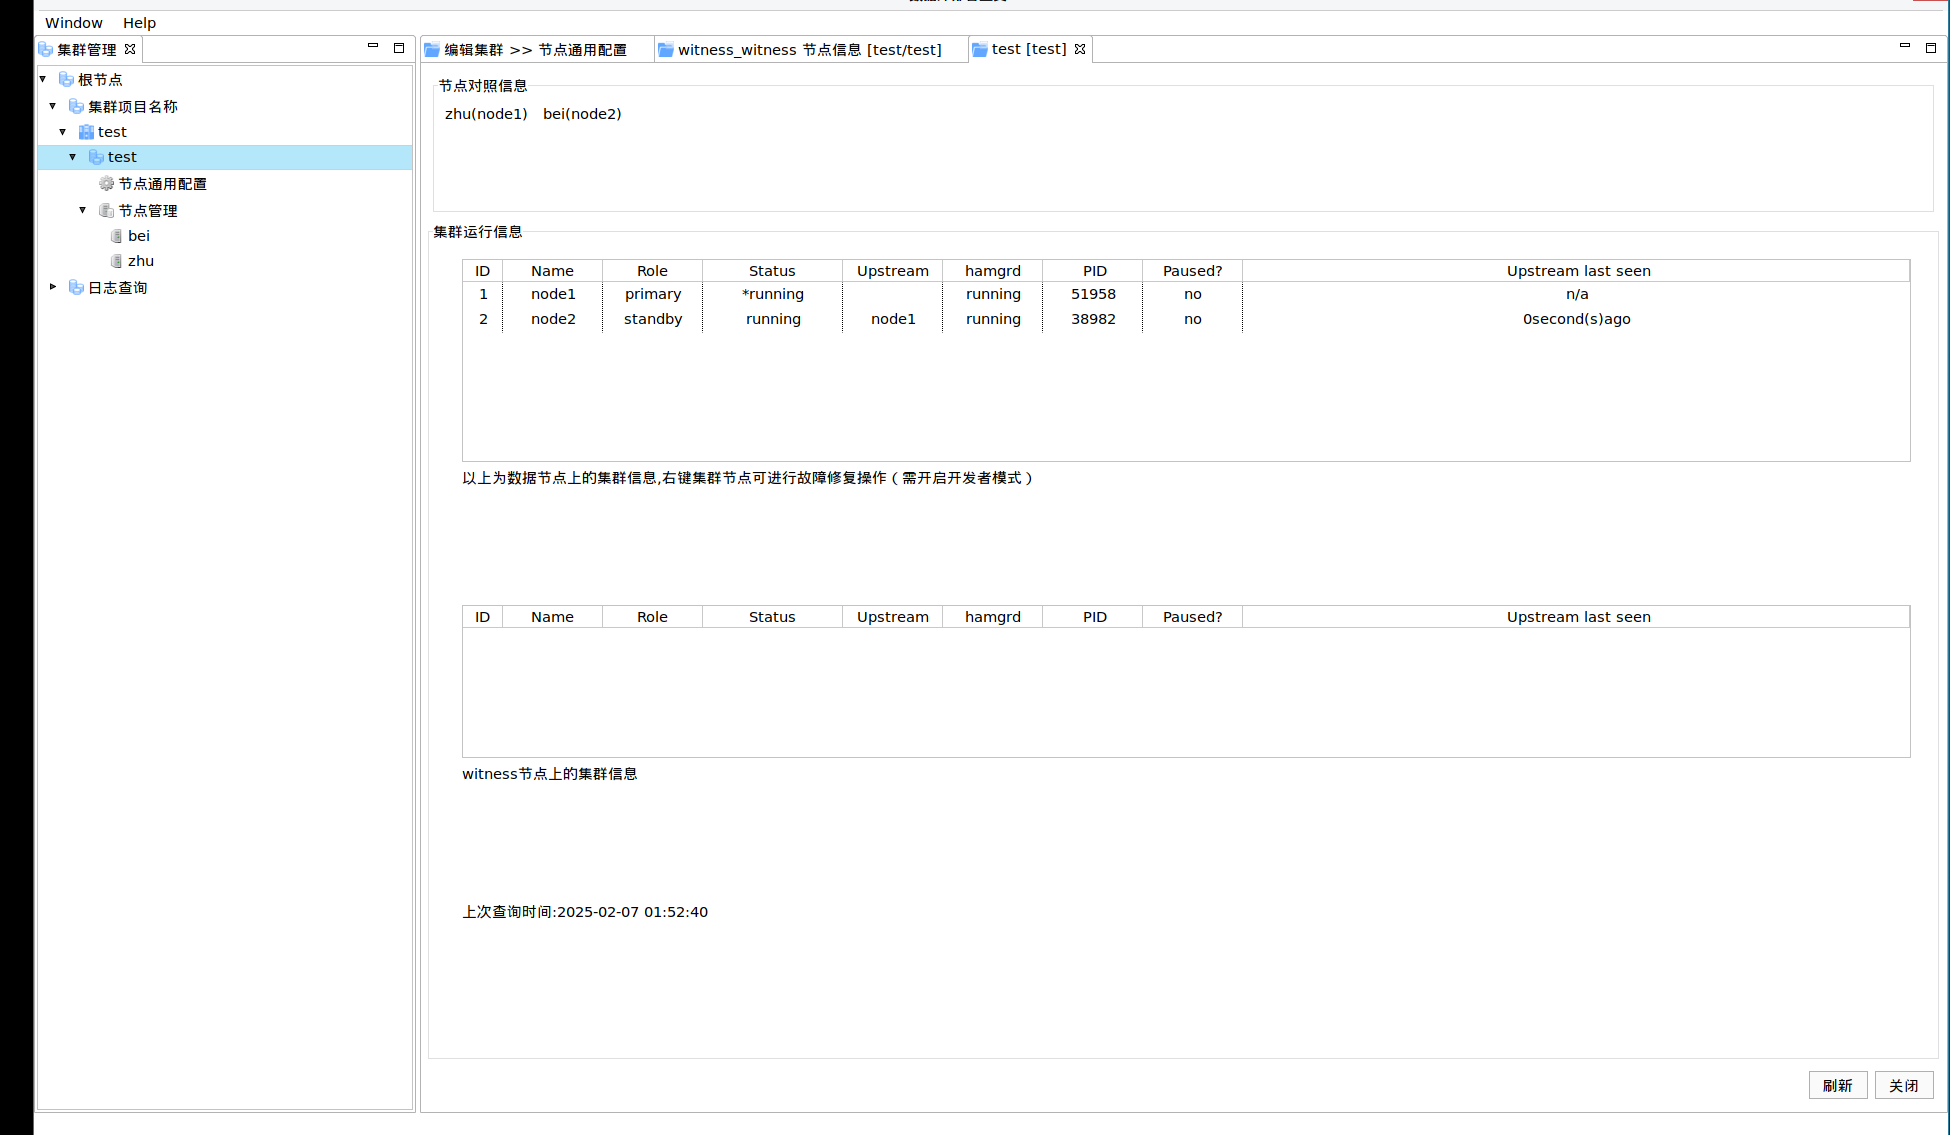Click the log query folder icon
Viewport: 1950px width, 1135px height.
tap(76, 287)
